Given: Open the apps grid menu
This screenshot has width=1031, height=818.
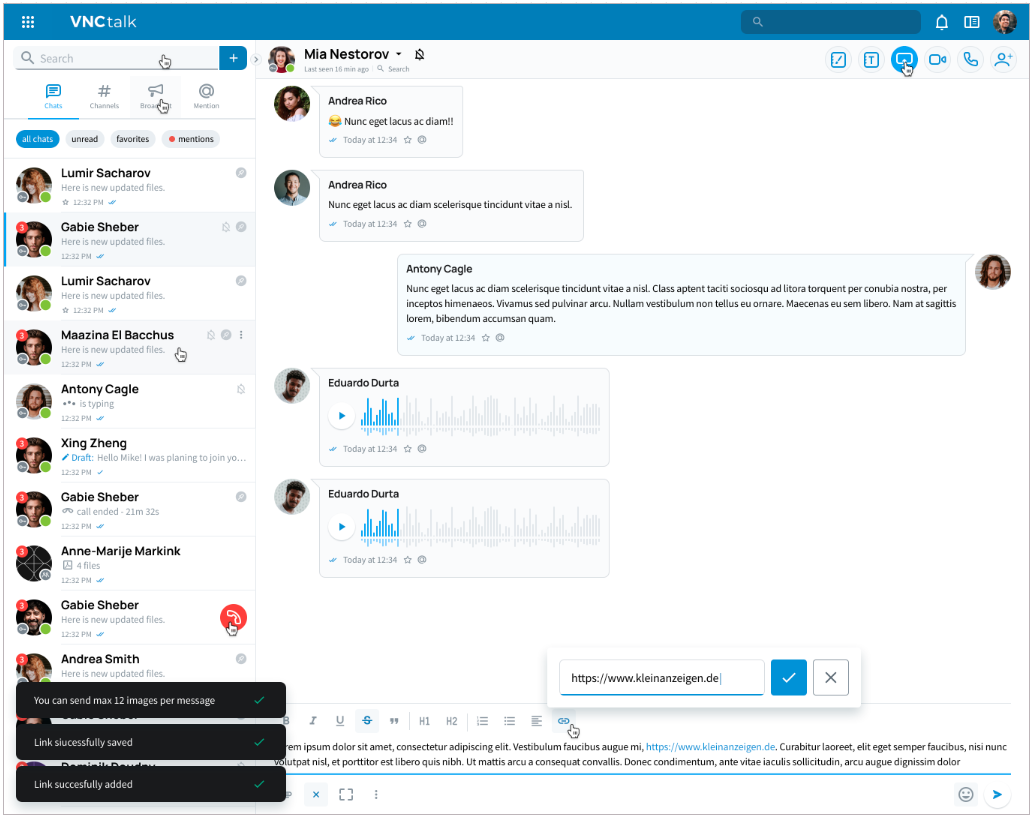Looking at the screenshot, I should [28, 22].
